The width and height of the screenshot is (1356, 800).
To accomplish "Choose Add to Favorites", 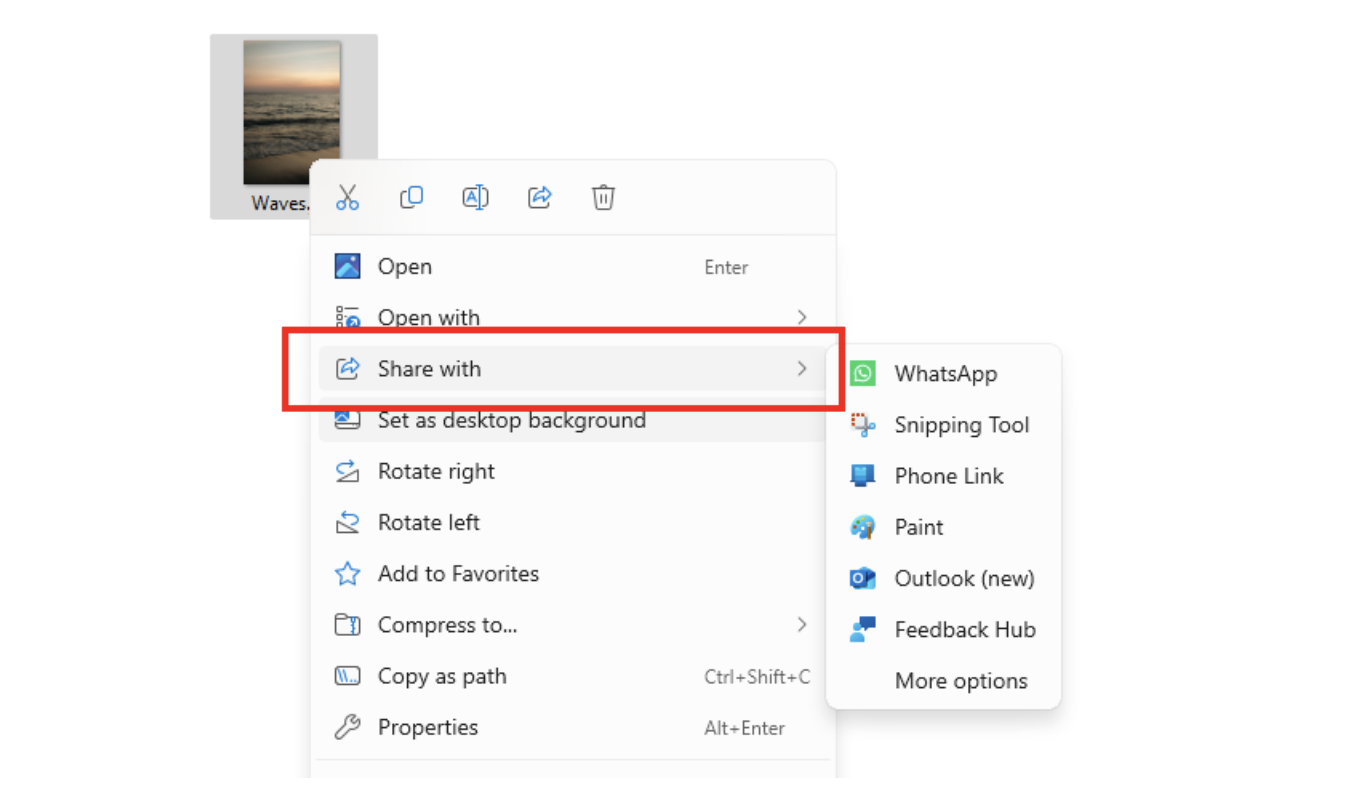I will pyautogui.click(x=572, y=574).
